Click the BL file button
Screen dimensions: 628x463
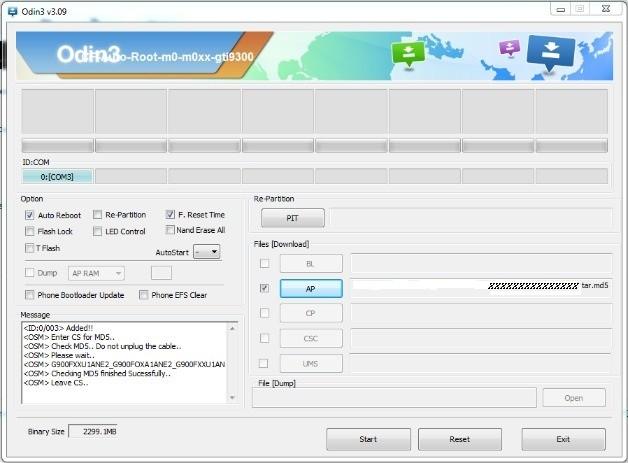click(x=311, y=264)
